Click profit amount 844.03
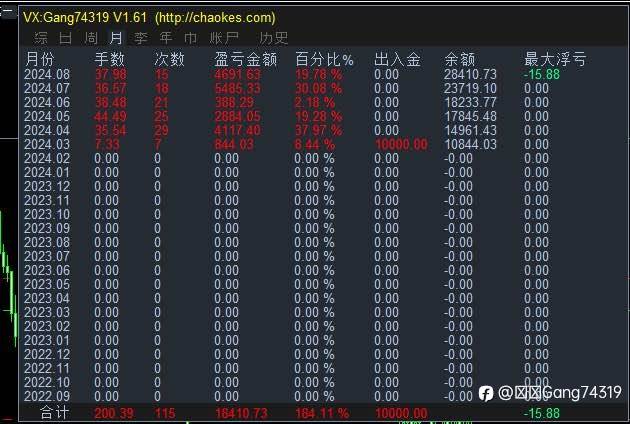 [x=234, y=144]
